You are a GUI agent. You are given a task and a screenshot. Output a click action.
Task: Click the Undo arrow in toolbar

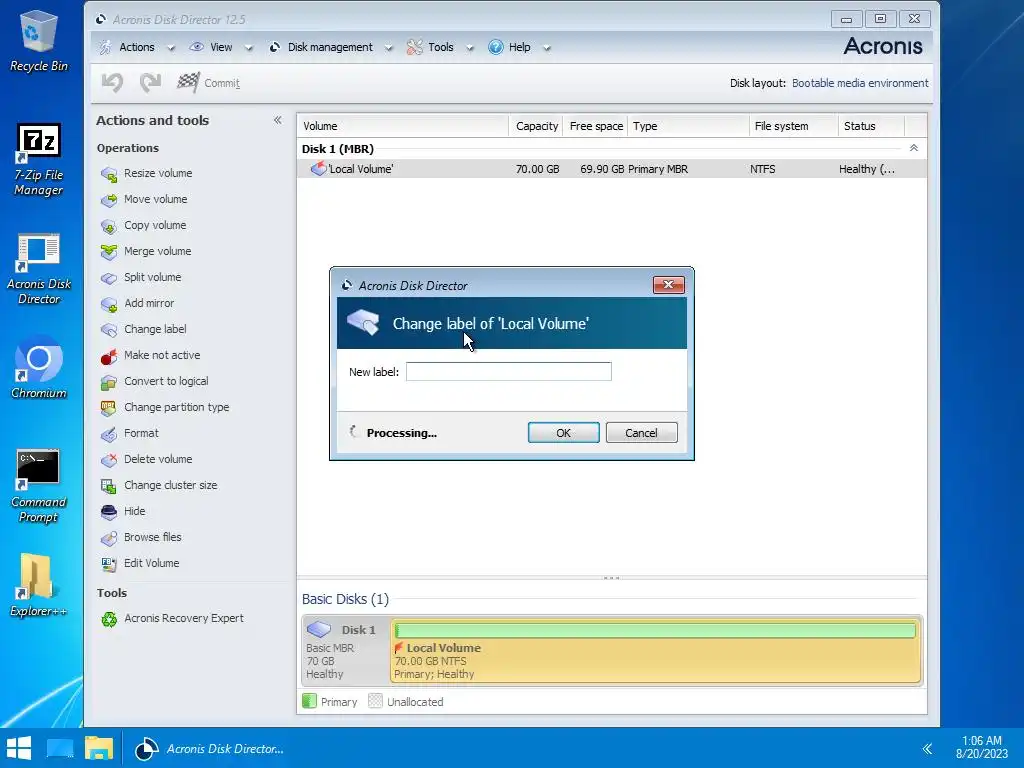[112, 83]
